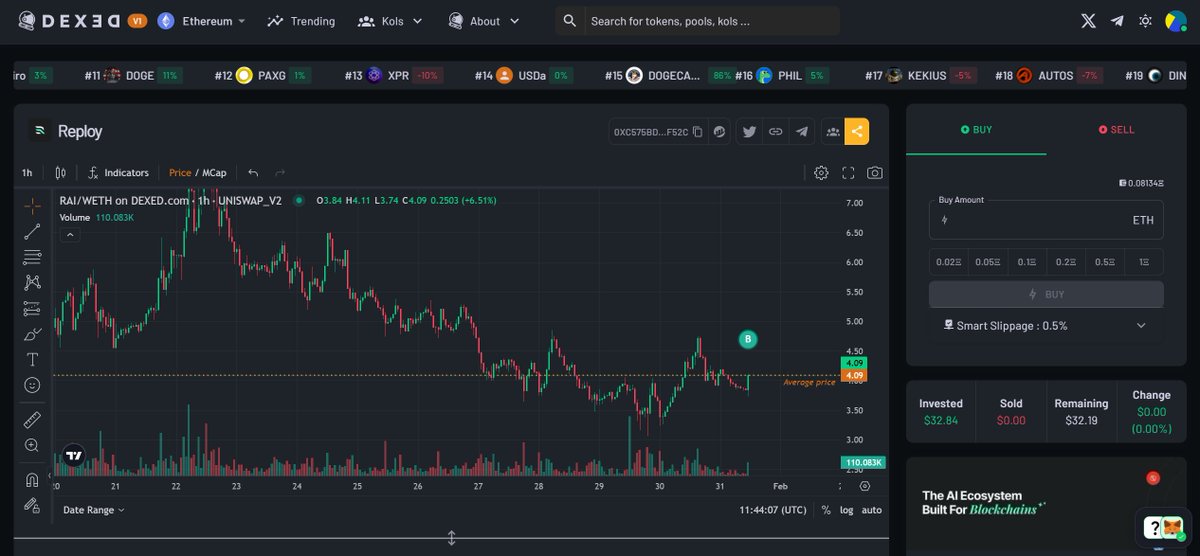Image resolution: width=1200 pixels, height=556 pixels.
Task: Open the emoji icons tool
Action: coord(33,385)
